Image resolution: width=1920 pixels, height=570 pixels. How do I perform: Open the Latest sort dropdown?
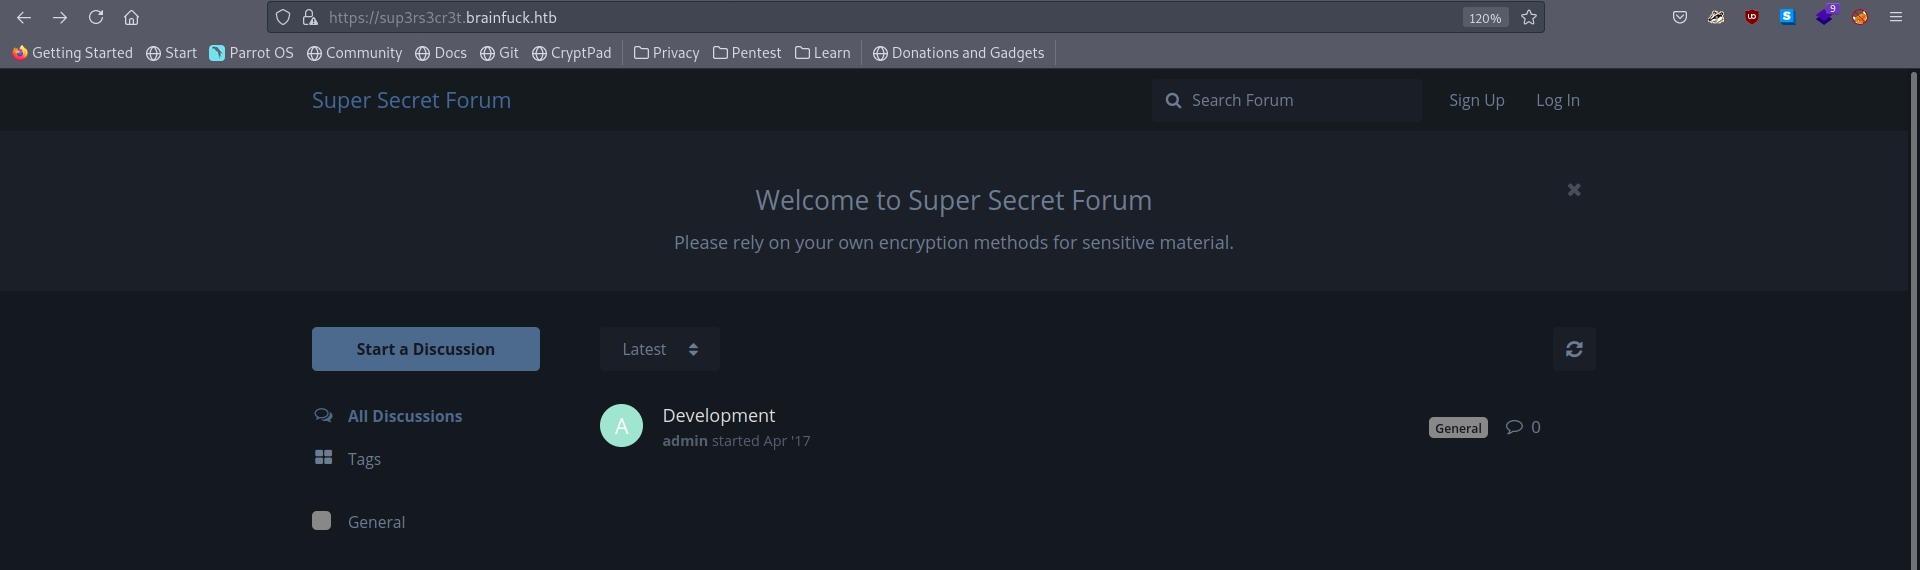click(659, 349)
